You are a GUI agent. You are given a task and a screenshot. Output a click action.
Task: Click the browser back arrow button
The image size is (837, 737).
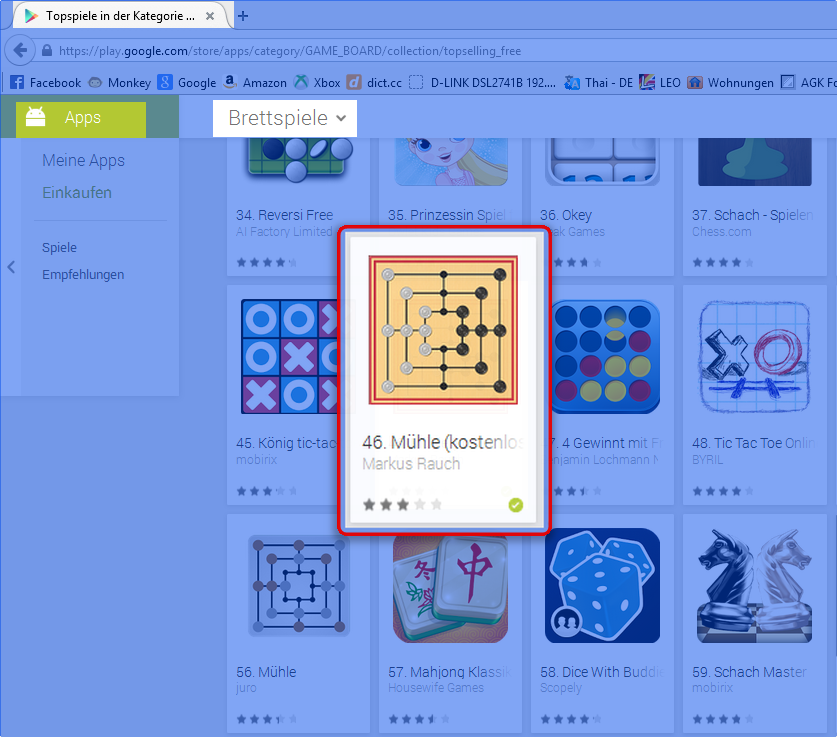pyautogui.click(x=20, y=51)
